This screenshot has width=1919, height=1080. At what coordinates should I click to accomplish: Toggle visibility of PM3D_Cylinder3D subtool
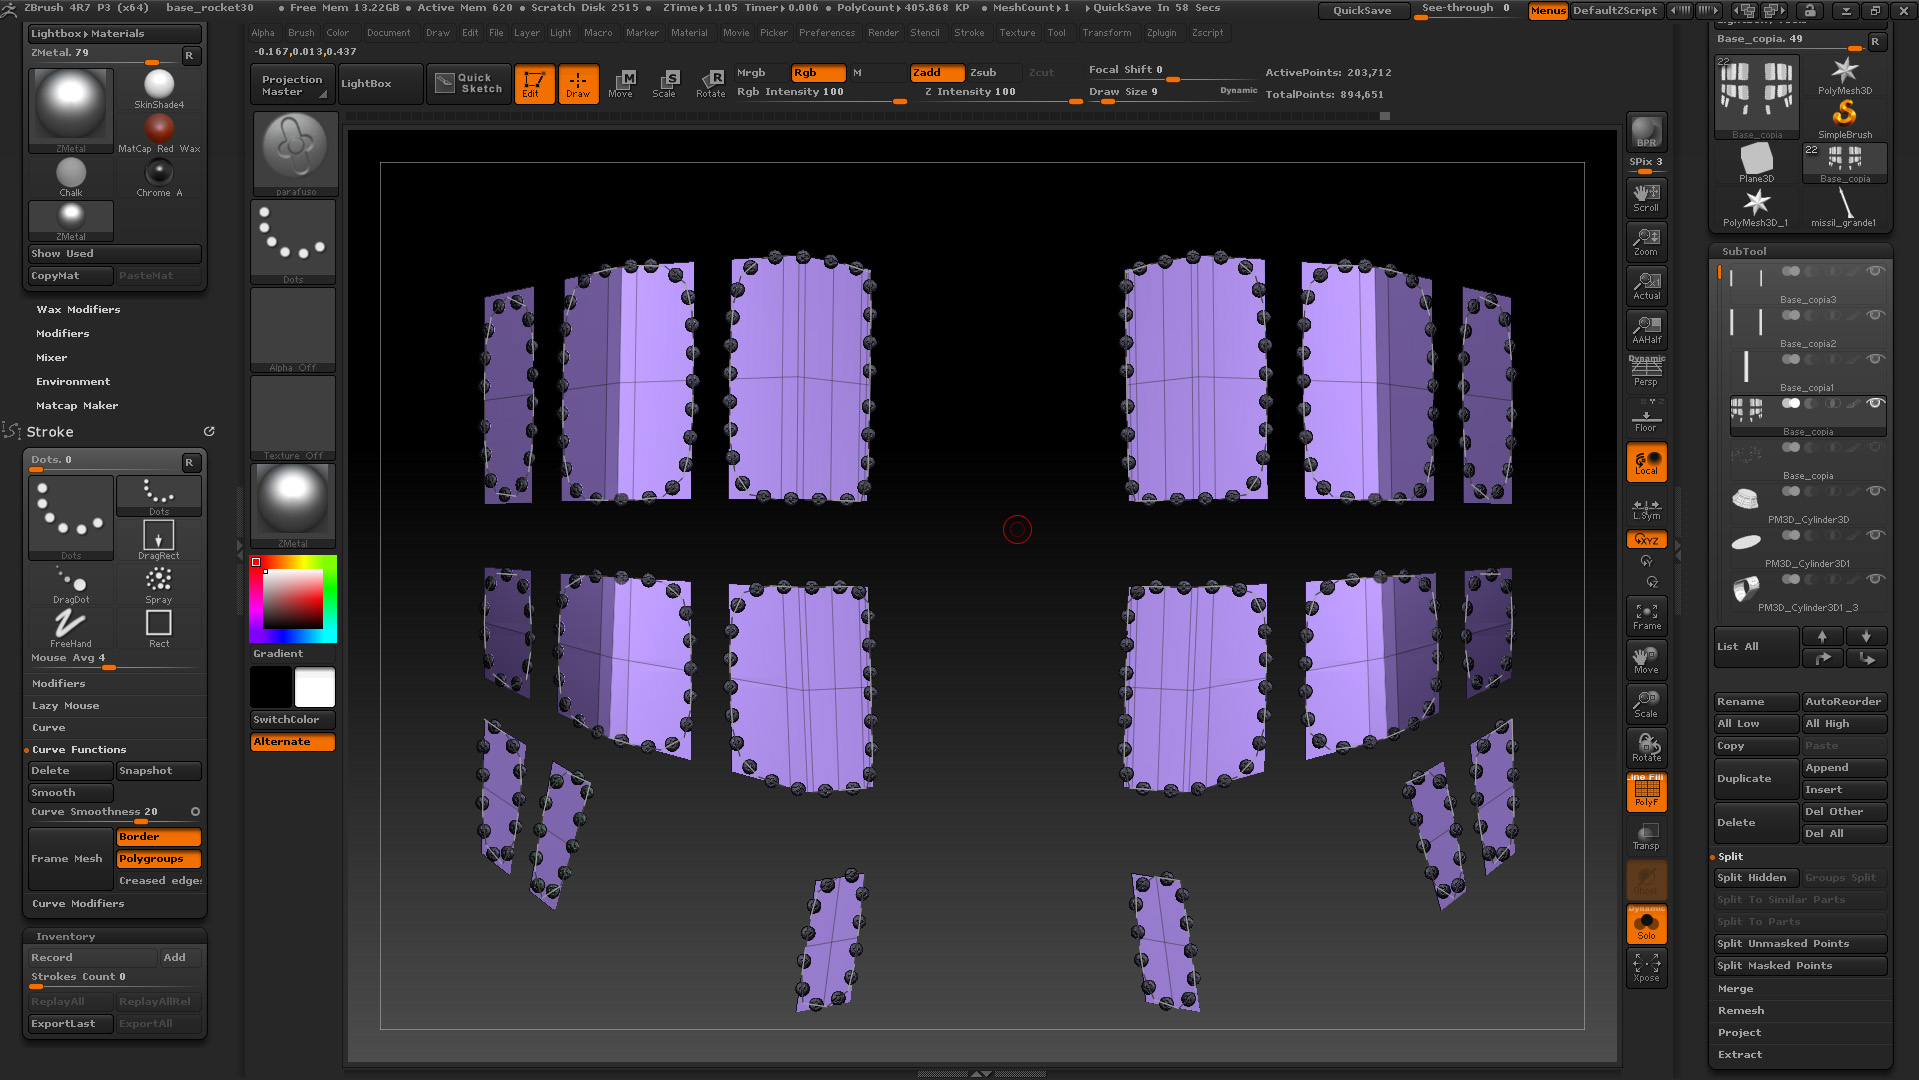1876,491
